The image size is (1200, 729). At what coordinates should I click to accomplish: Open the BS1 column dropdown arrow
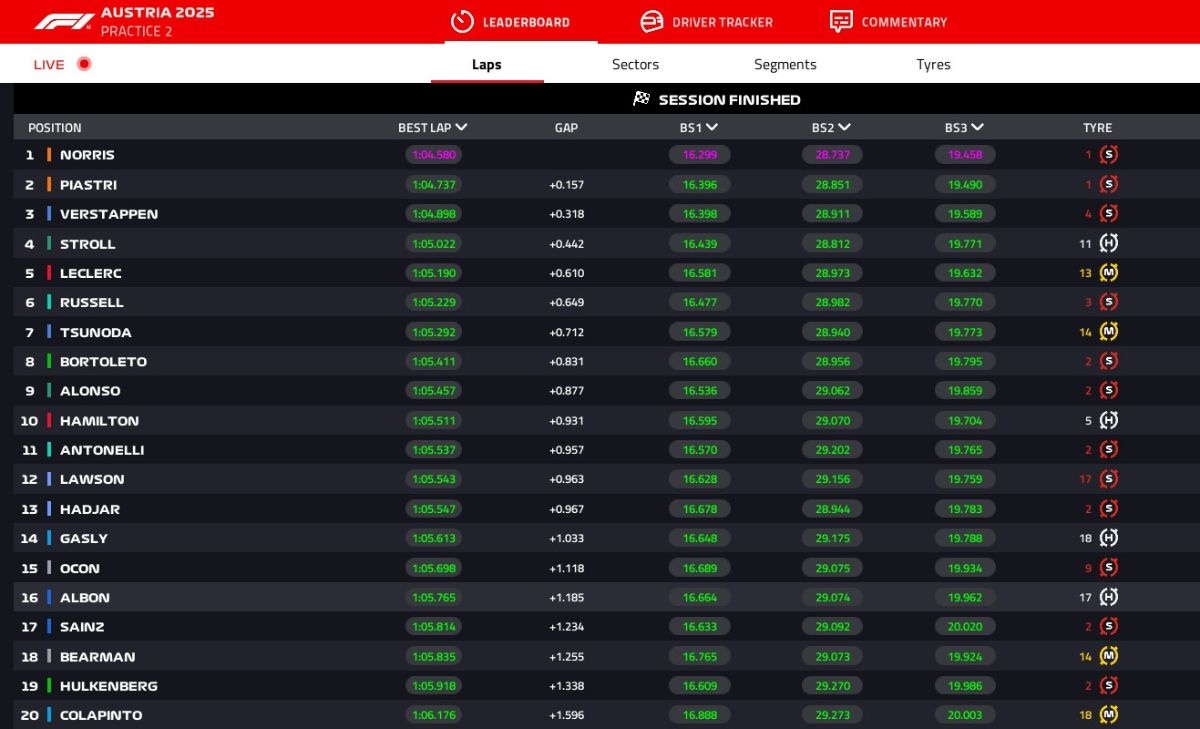pos(712,127)
